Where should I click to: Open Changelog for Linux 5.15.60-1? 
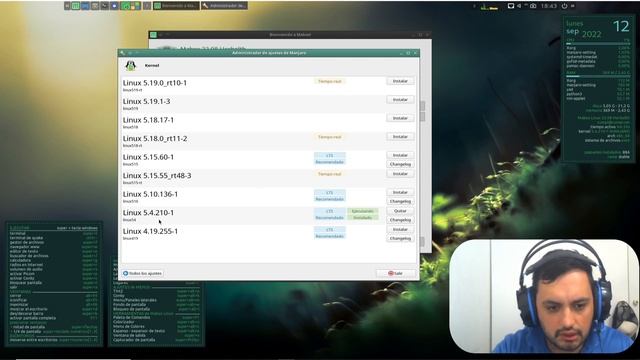tap(400, 164)
